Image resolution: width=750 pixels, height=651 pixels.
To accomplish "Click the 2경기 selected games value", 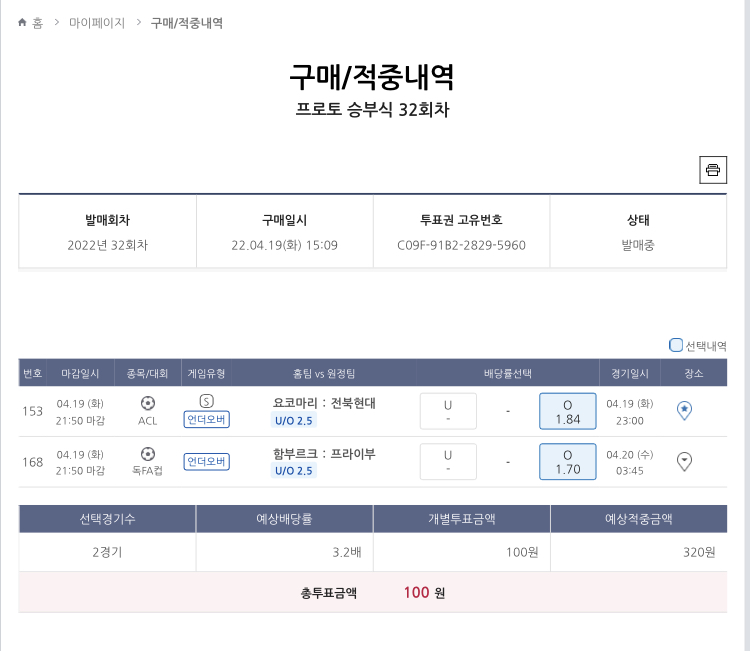I will (x=107, y=552).
